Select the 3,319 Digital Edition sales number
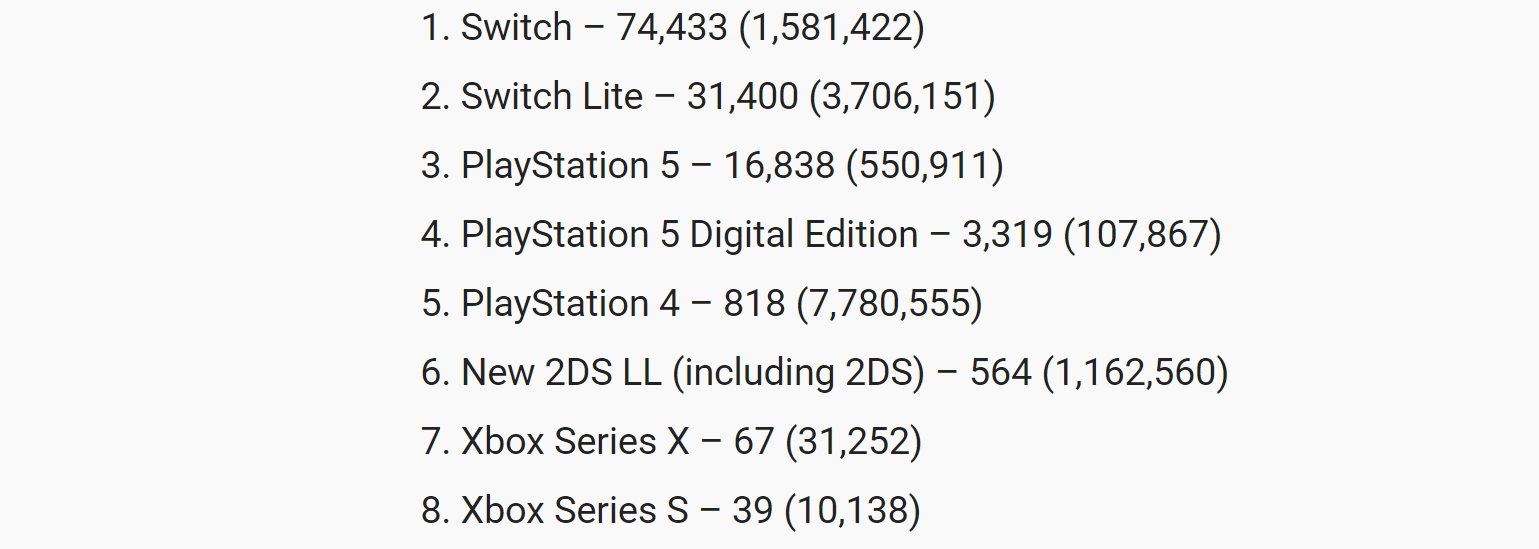This screenshot has width=1539, height=549. 1007,235
